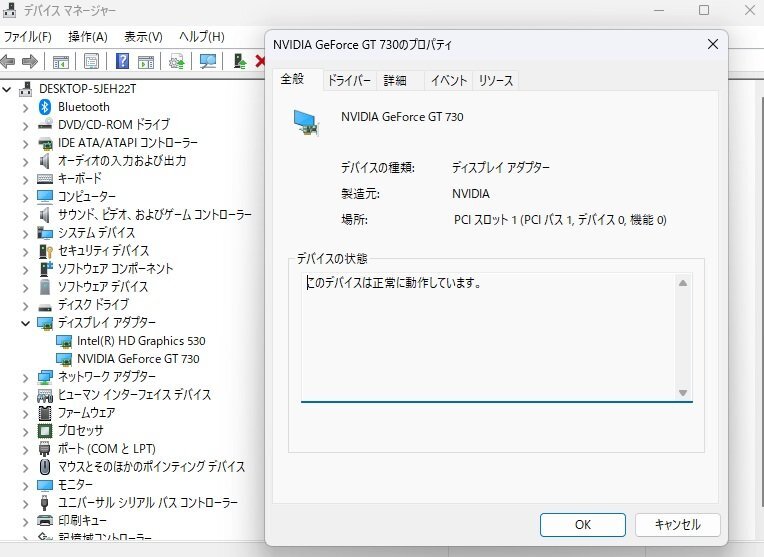
Task: Open the ヘルプ(H) menu
Action: click(x=202, y=37)
